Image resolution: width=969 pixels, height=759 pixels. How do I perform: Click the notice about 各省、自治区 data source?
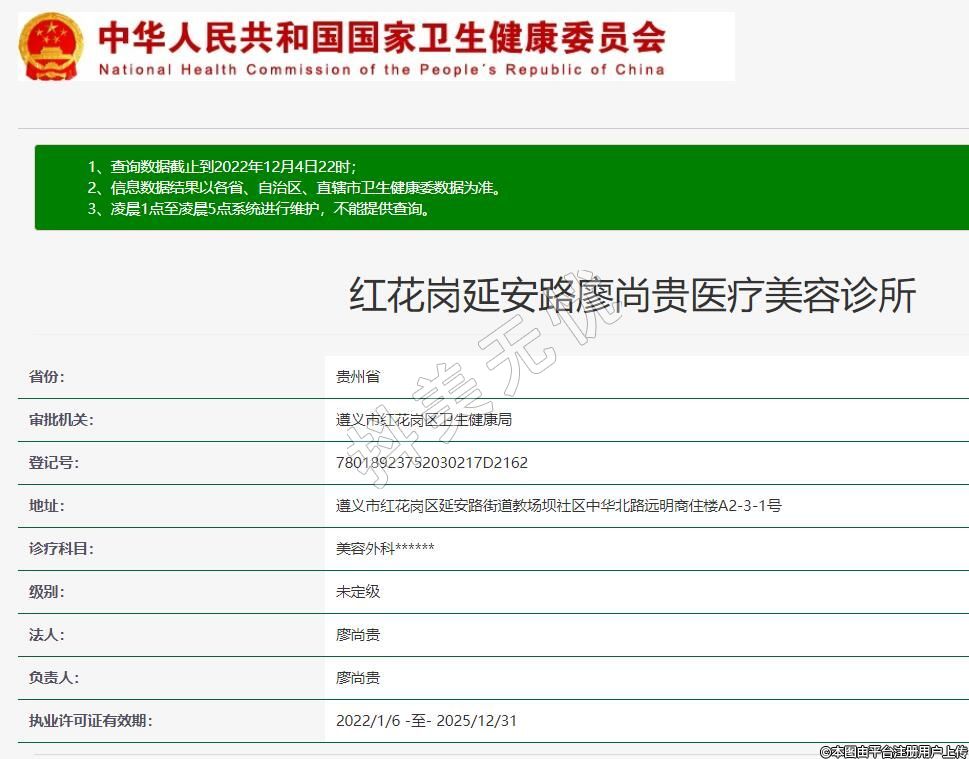point(293,187)
